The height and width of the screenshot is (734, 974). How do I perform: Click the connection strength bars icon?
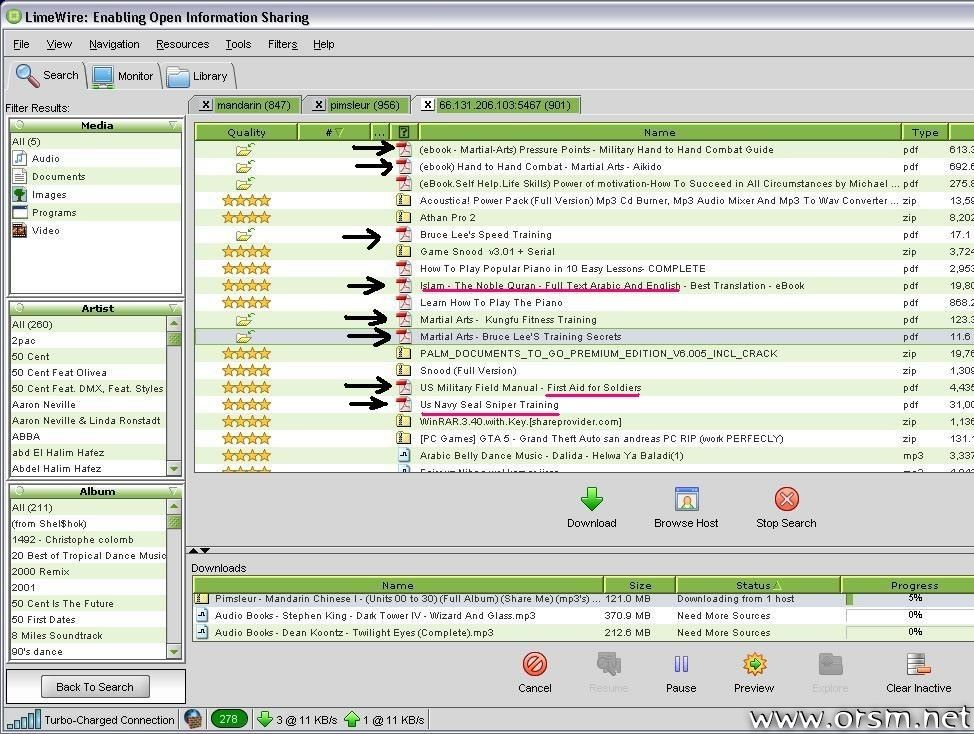[x=24, y=719]
